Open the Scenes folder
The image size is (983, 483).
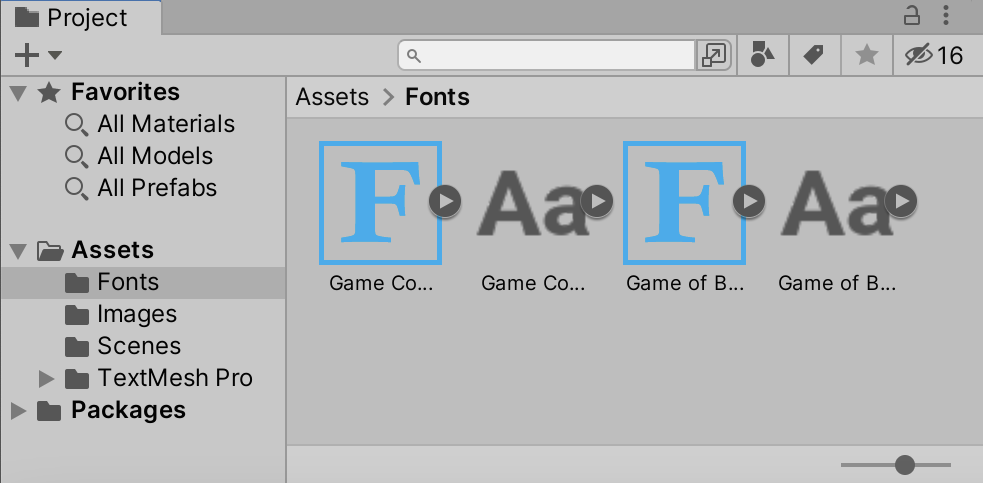[138, 347]
